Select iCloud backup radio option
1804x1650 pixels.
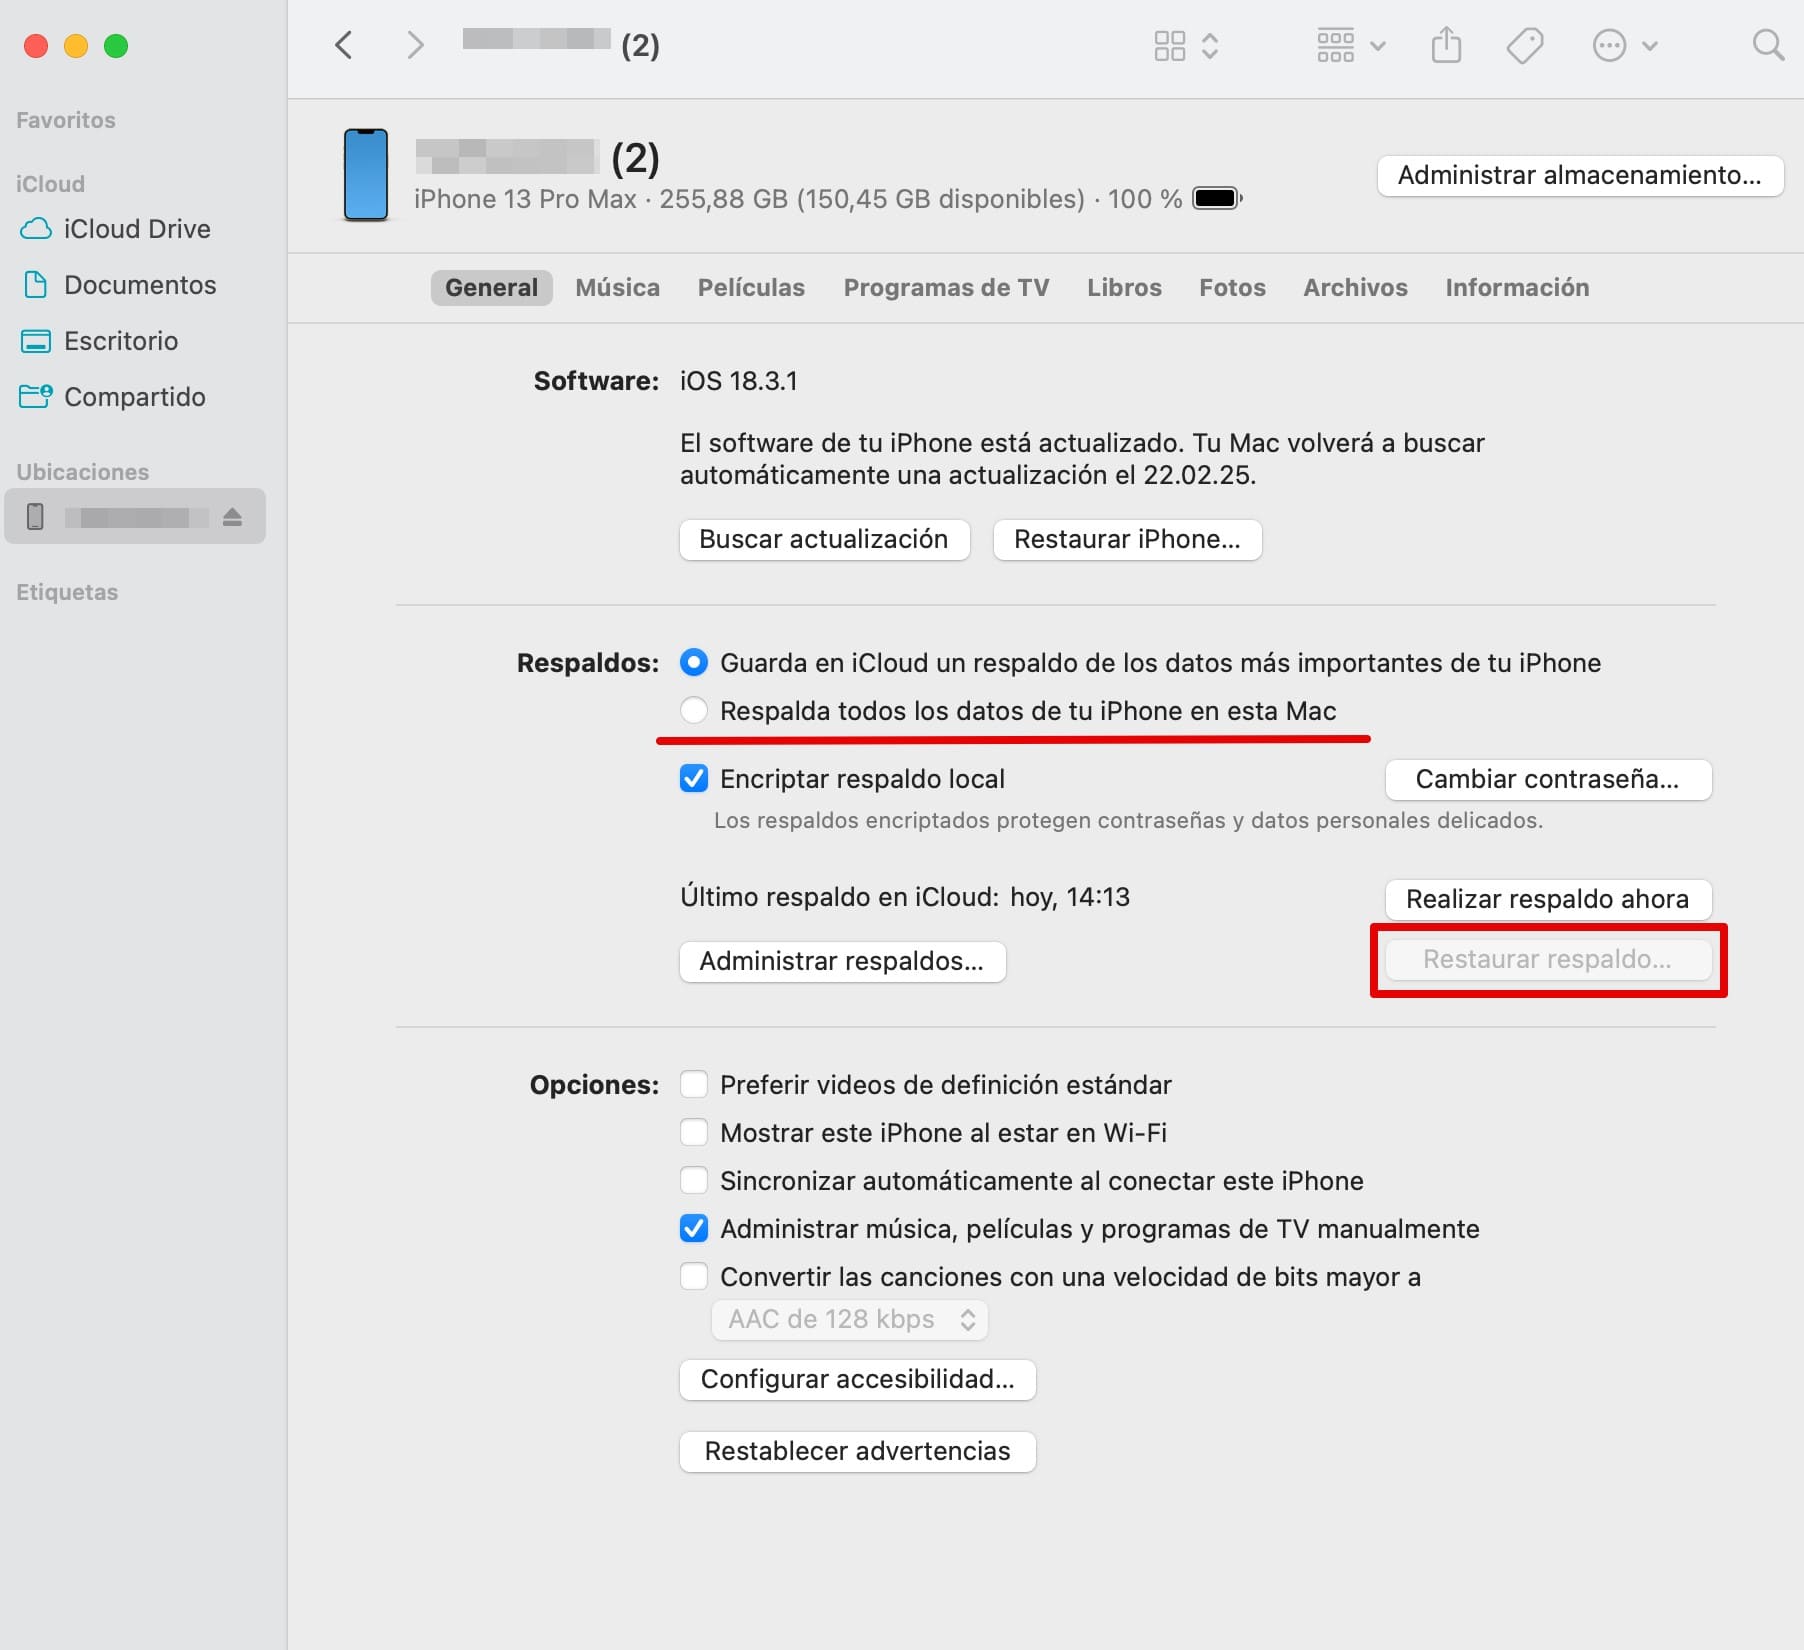(x=693, y=662)
